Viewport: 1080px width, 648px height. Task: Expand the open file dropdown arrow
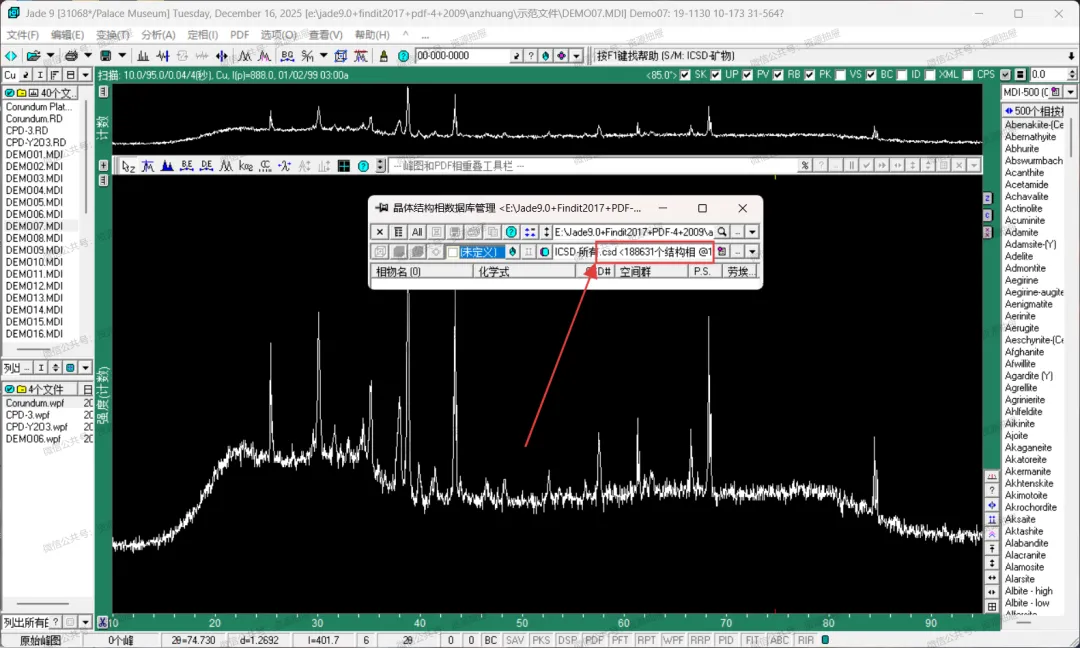(50, 56)
